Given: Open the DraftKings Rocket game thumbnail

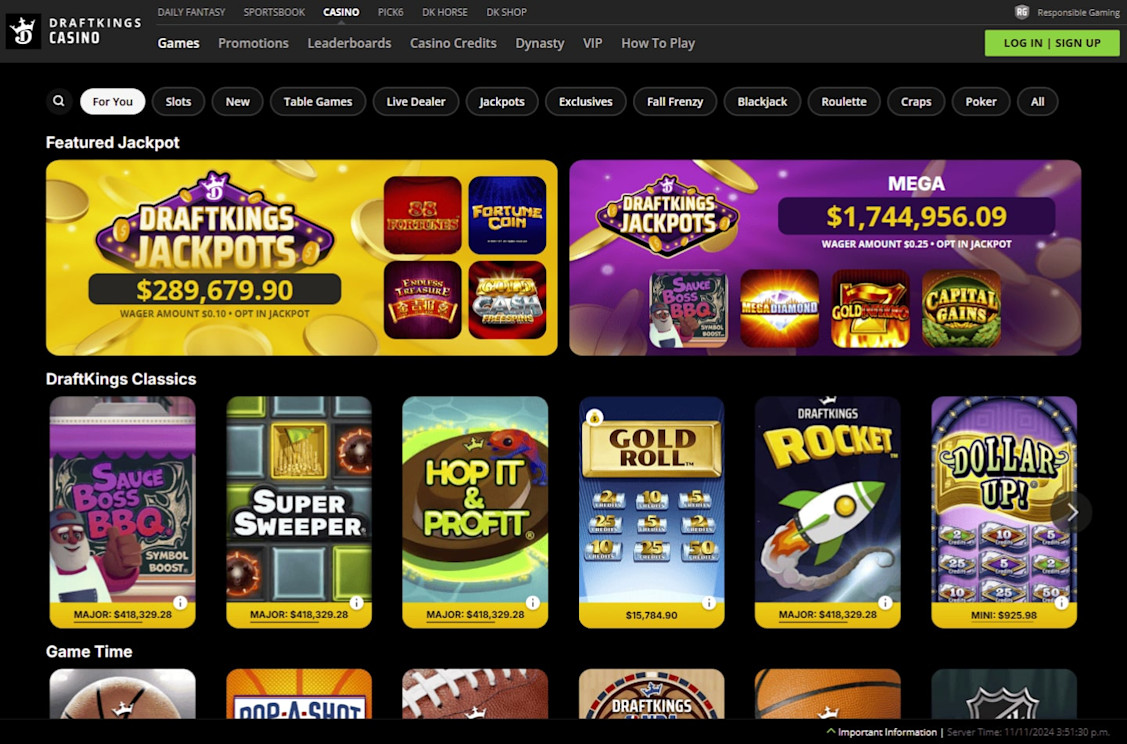Looking at the screenshot, I should click(x=827, y=512).
